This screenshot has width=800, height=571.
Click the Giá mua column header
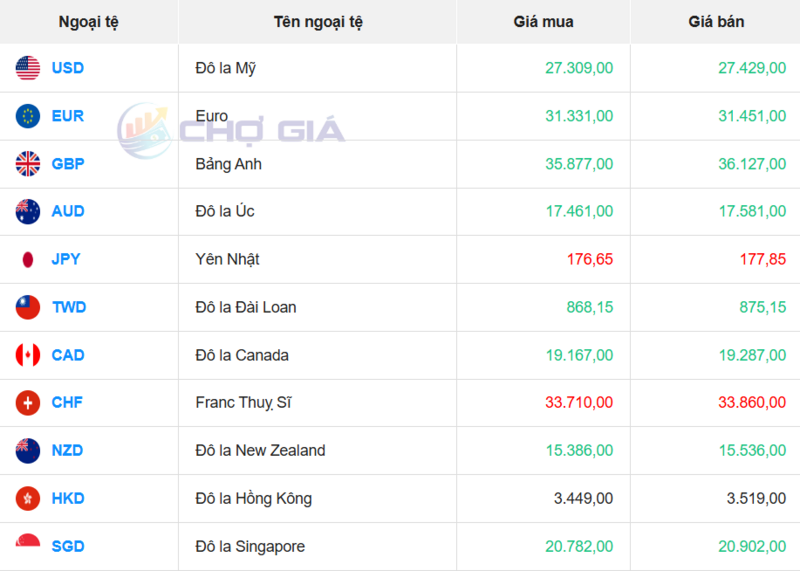tap(543, 22)
